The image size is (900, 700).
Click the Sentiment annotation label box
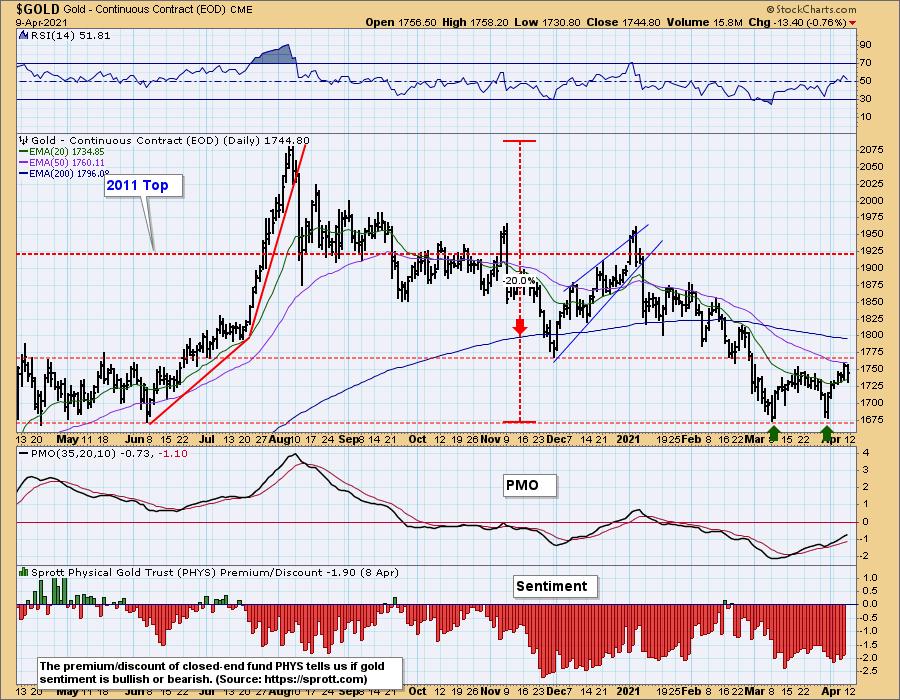(555, 586)
